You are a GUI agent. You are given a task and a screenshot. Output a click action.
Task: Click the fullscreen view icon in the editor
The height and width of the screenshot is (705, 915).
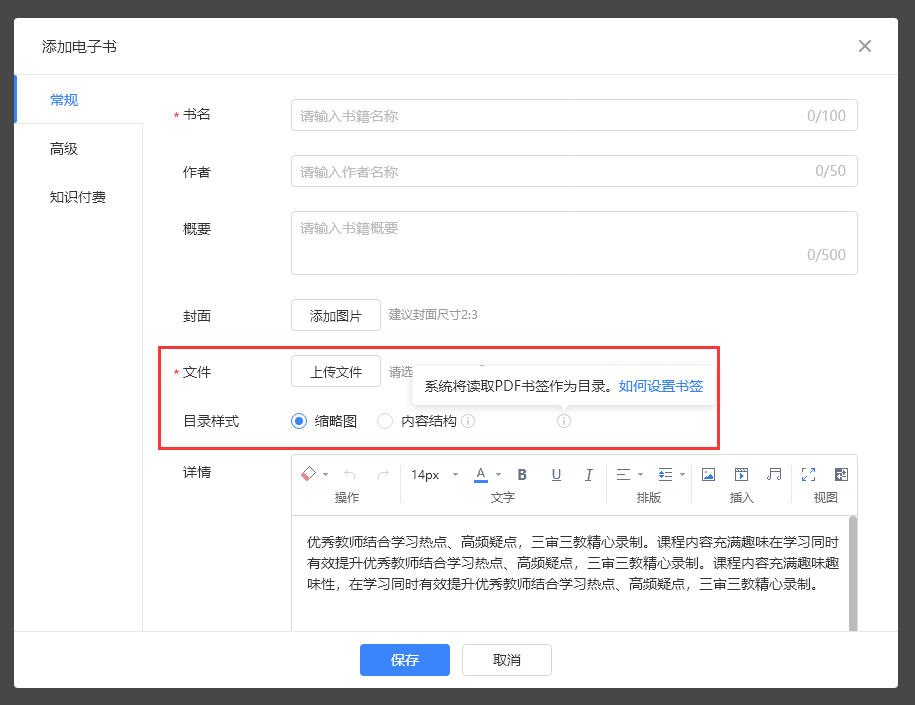tap(807, 474)
